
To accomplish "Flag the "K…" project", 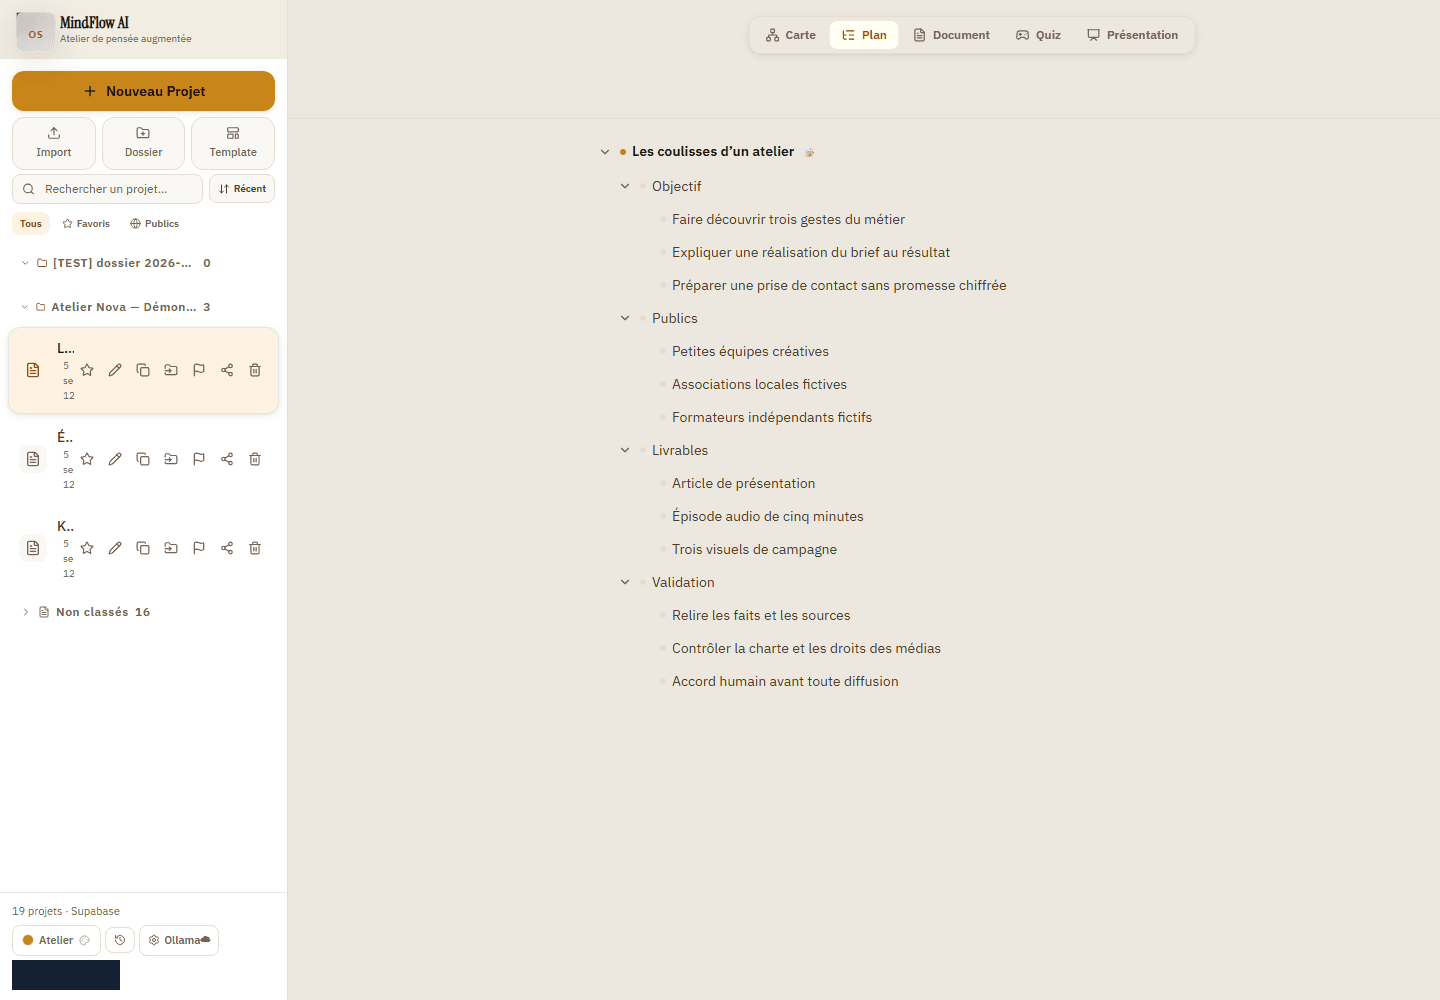I will coord(199,548).
